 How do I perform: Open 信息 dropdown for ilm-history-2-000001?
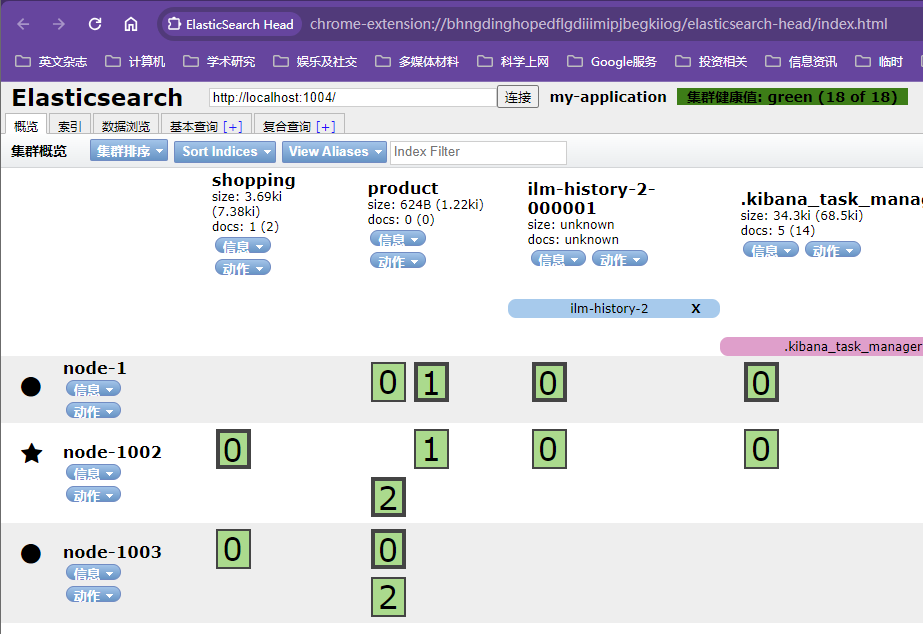pyautogui.click(x=558, y=258)
